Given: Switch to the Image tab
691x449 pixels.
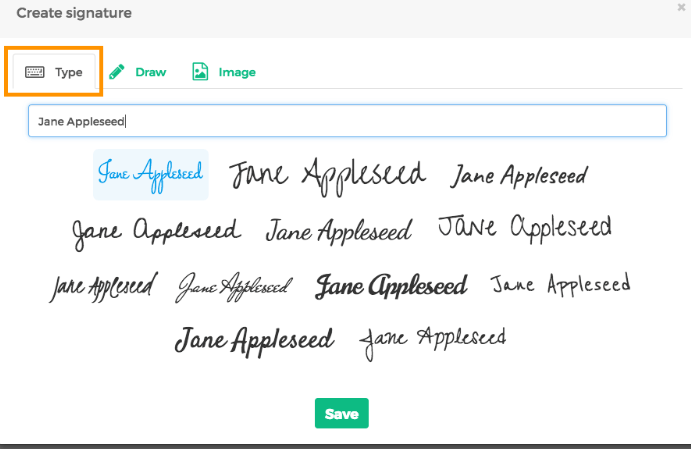Looking at the screenshot, I should [x=224, y=72].
